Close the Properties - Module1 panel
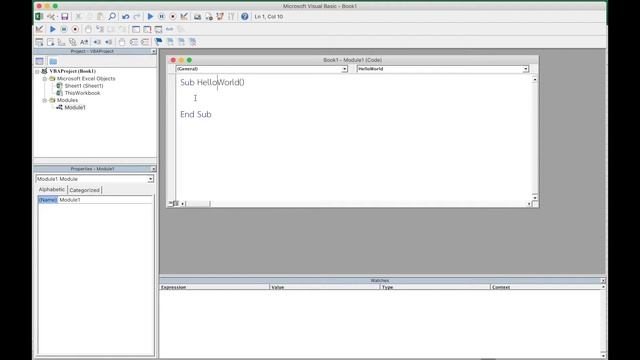The width and height of the screenshot is (640, 360). coord(153,169)
